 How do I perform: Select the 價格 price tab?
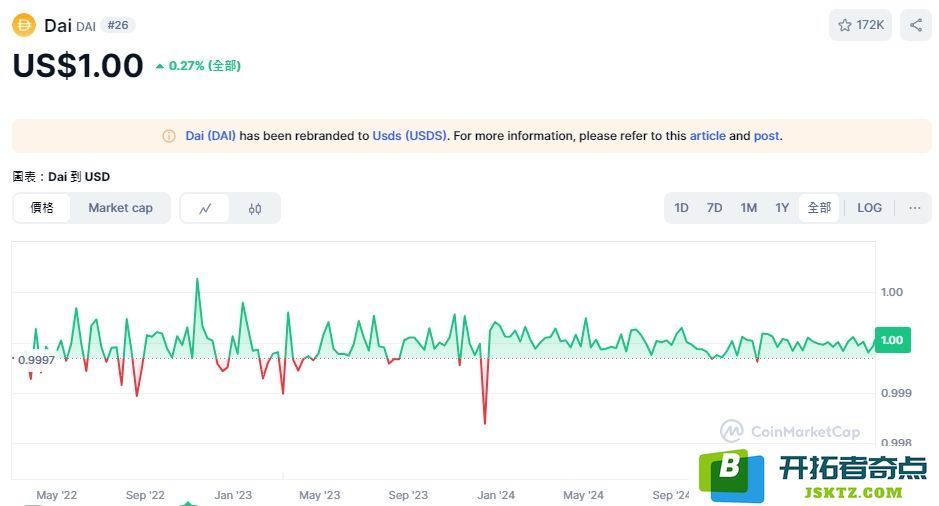click(42, 208)
